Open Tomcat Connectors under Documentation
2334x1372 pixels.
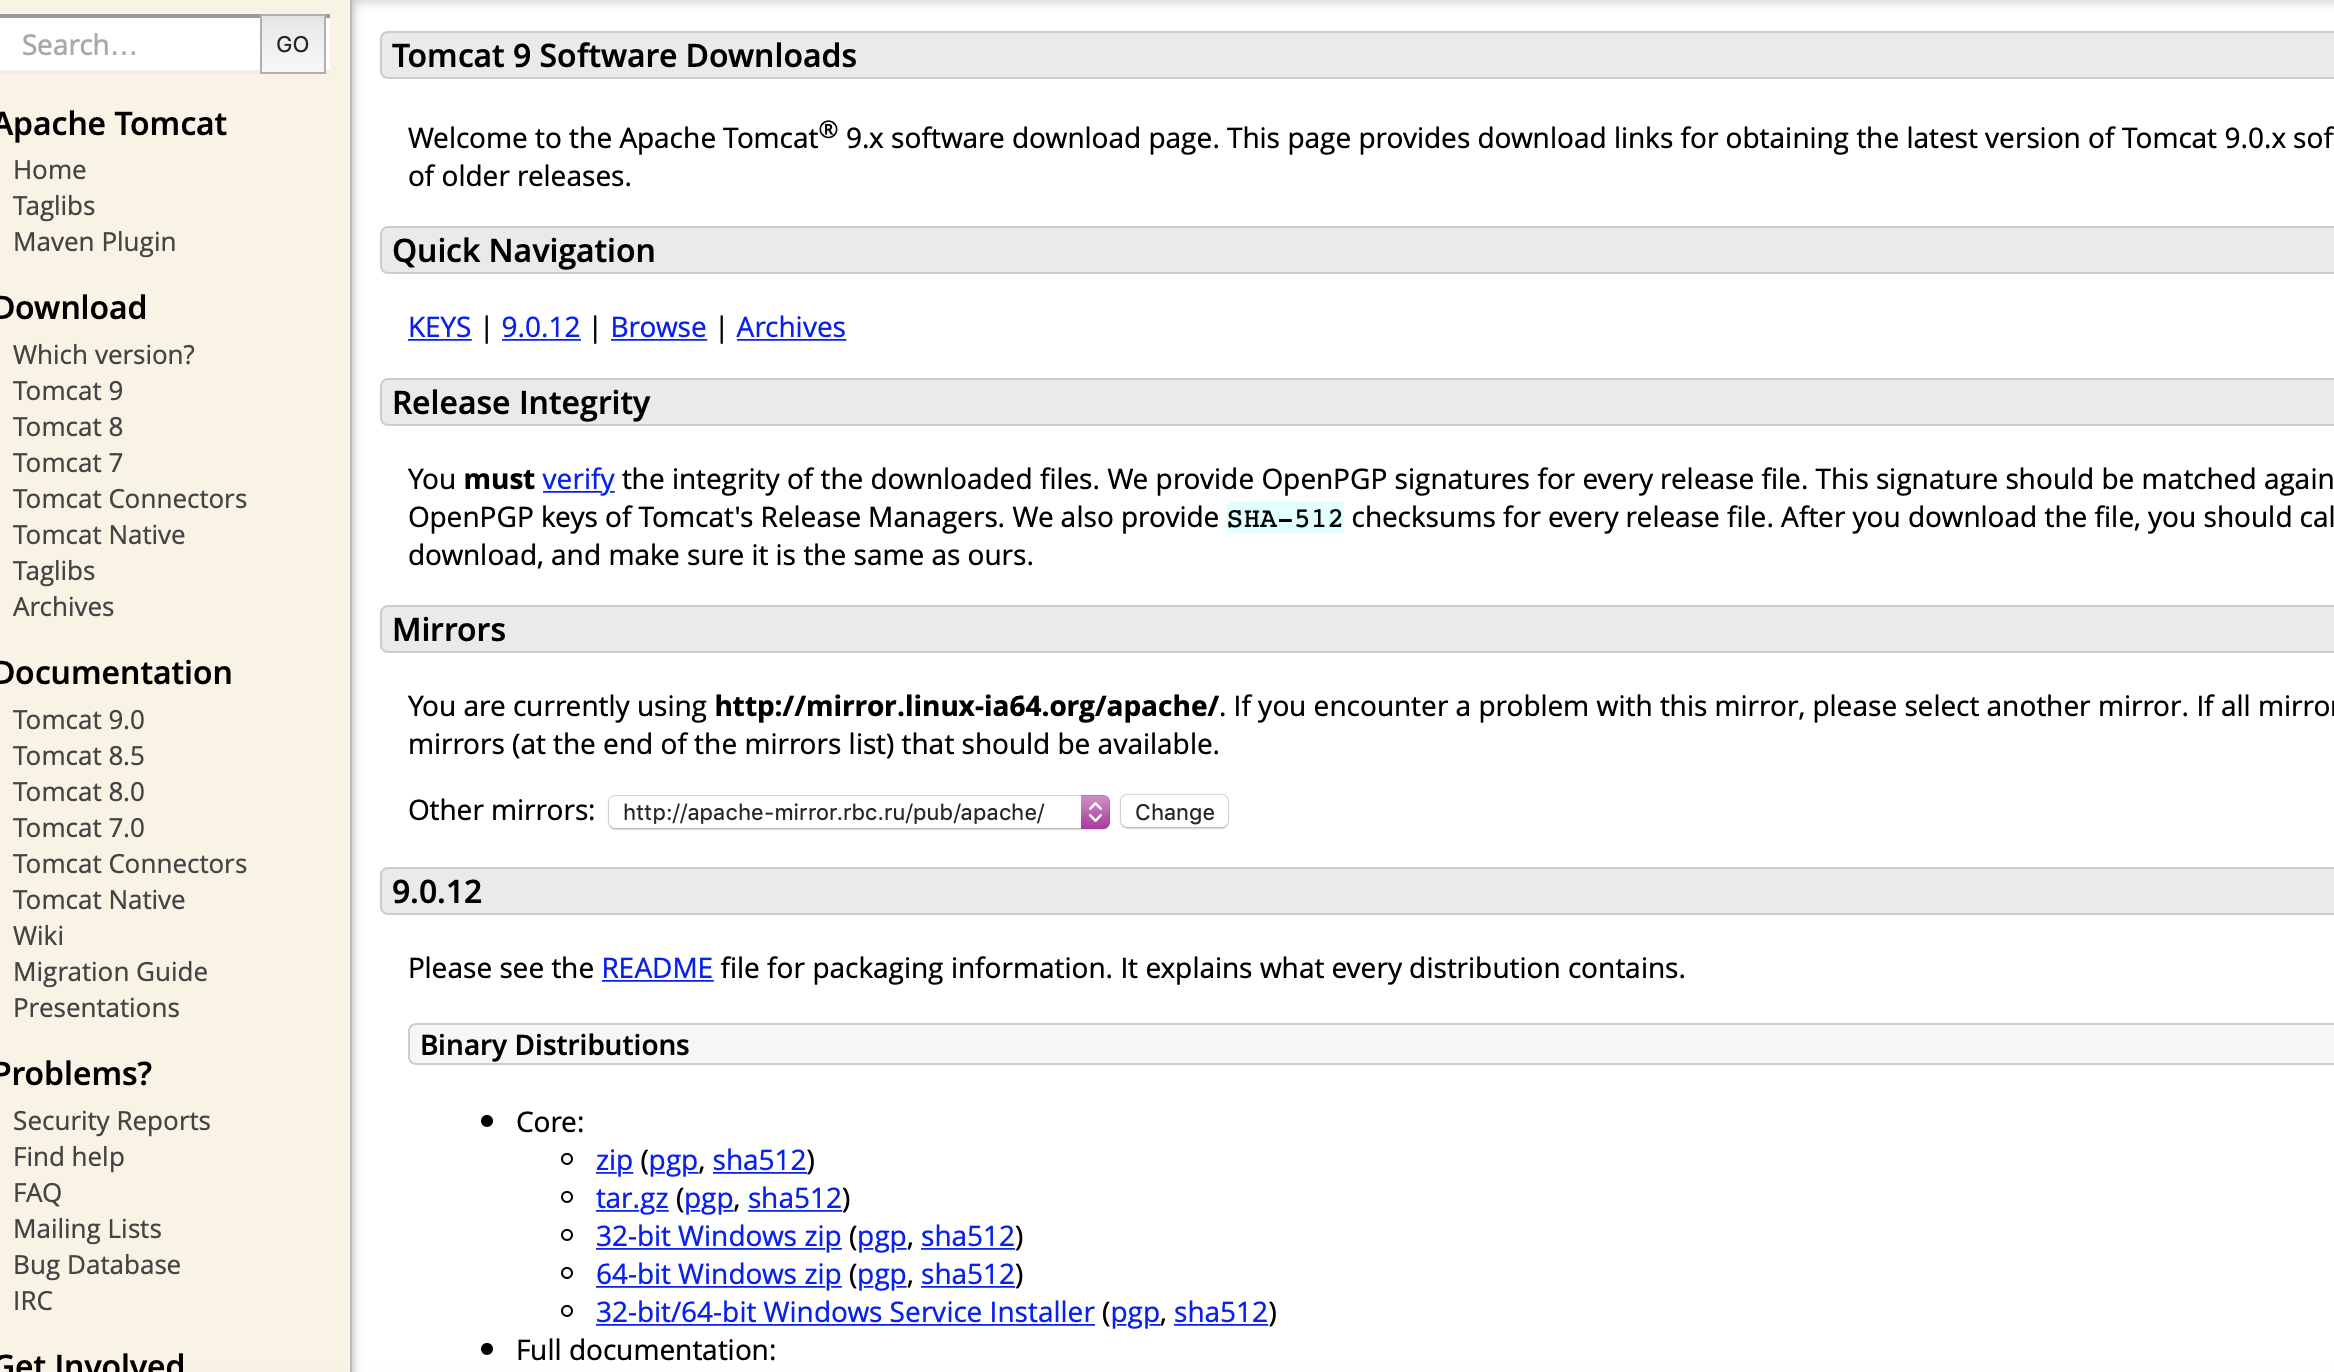[x=130, y=864]
